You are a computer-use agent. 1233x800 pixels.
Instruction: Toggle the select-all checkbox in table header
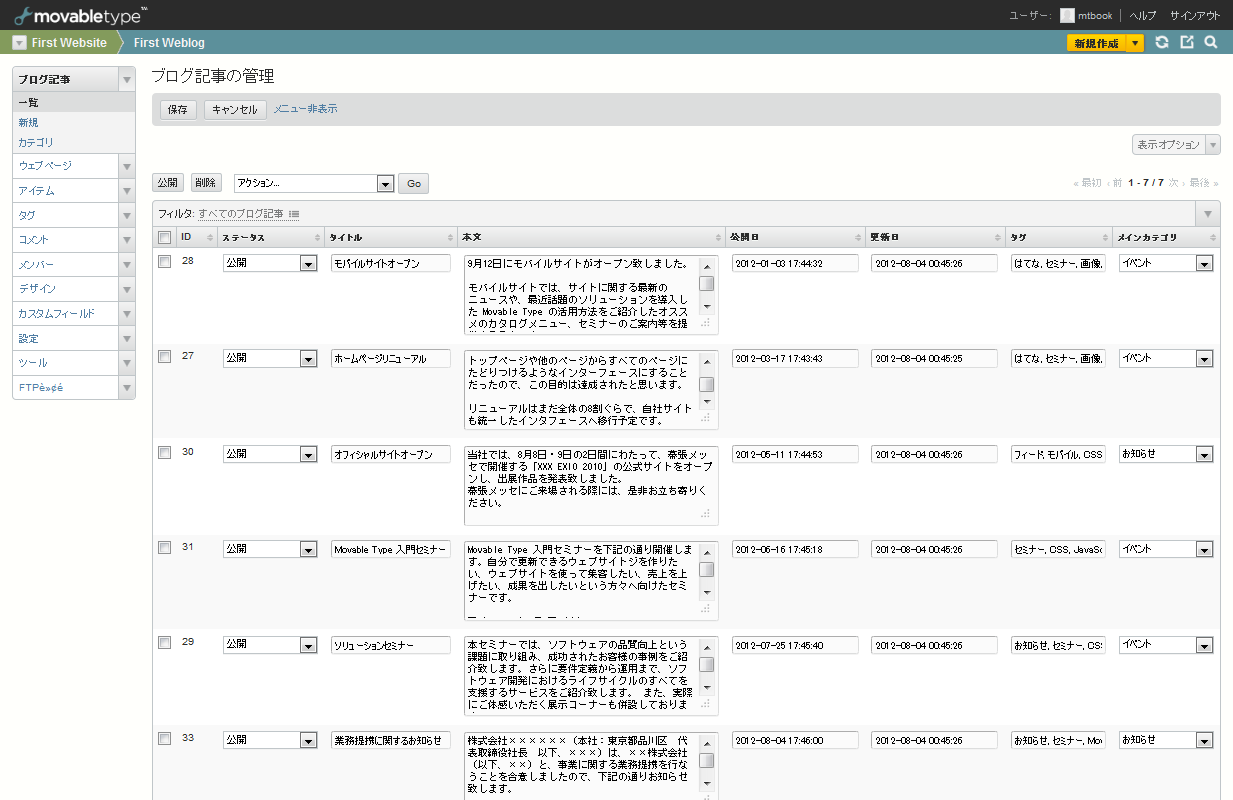(165, 237)
